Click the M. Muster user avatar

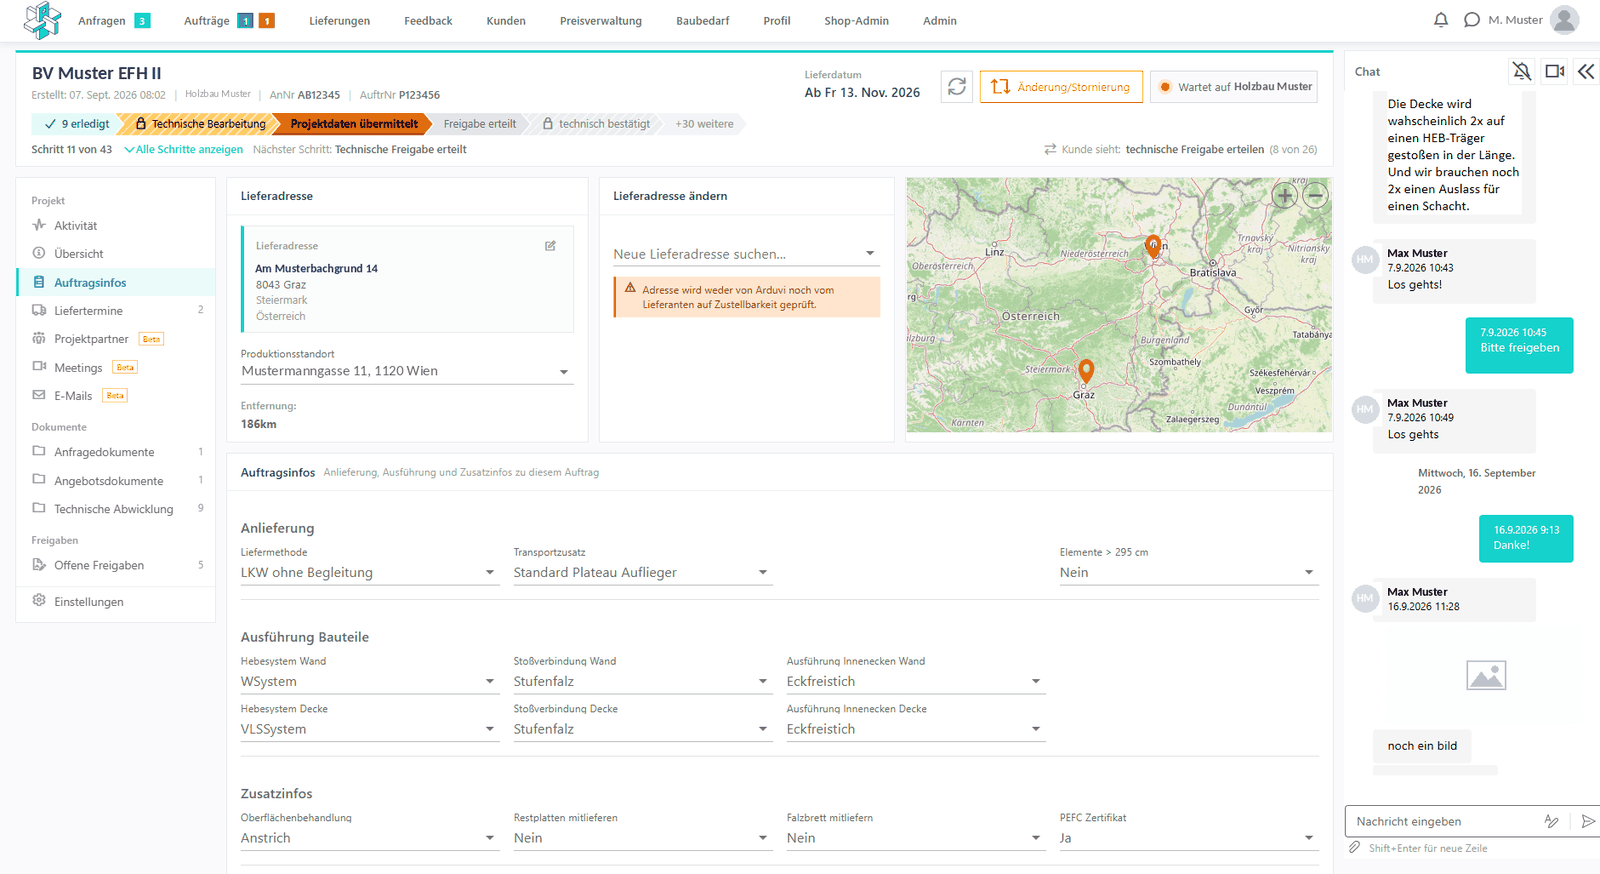[x=1564, y=20]
